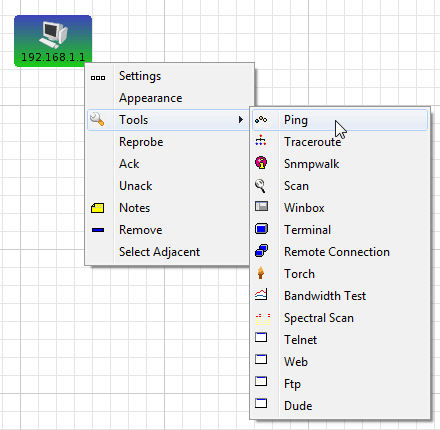Expand the Tools submenu arrow
This screenshot has height=430, width=440.
(x=241, y=120)
